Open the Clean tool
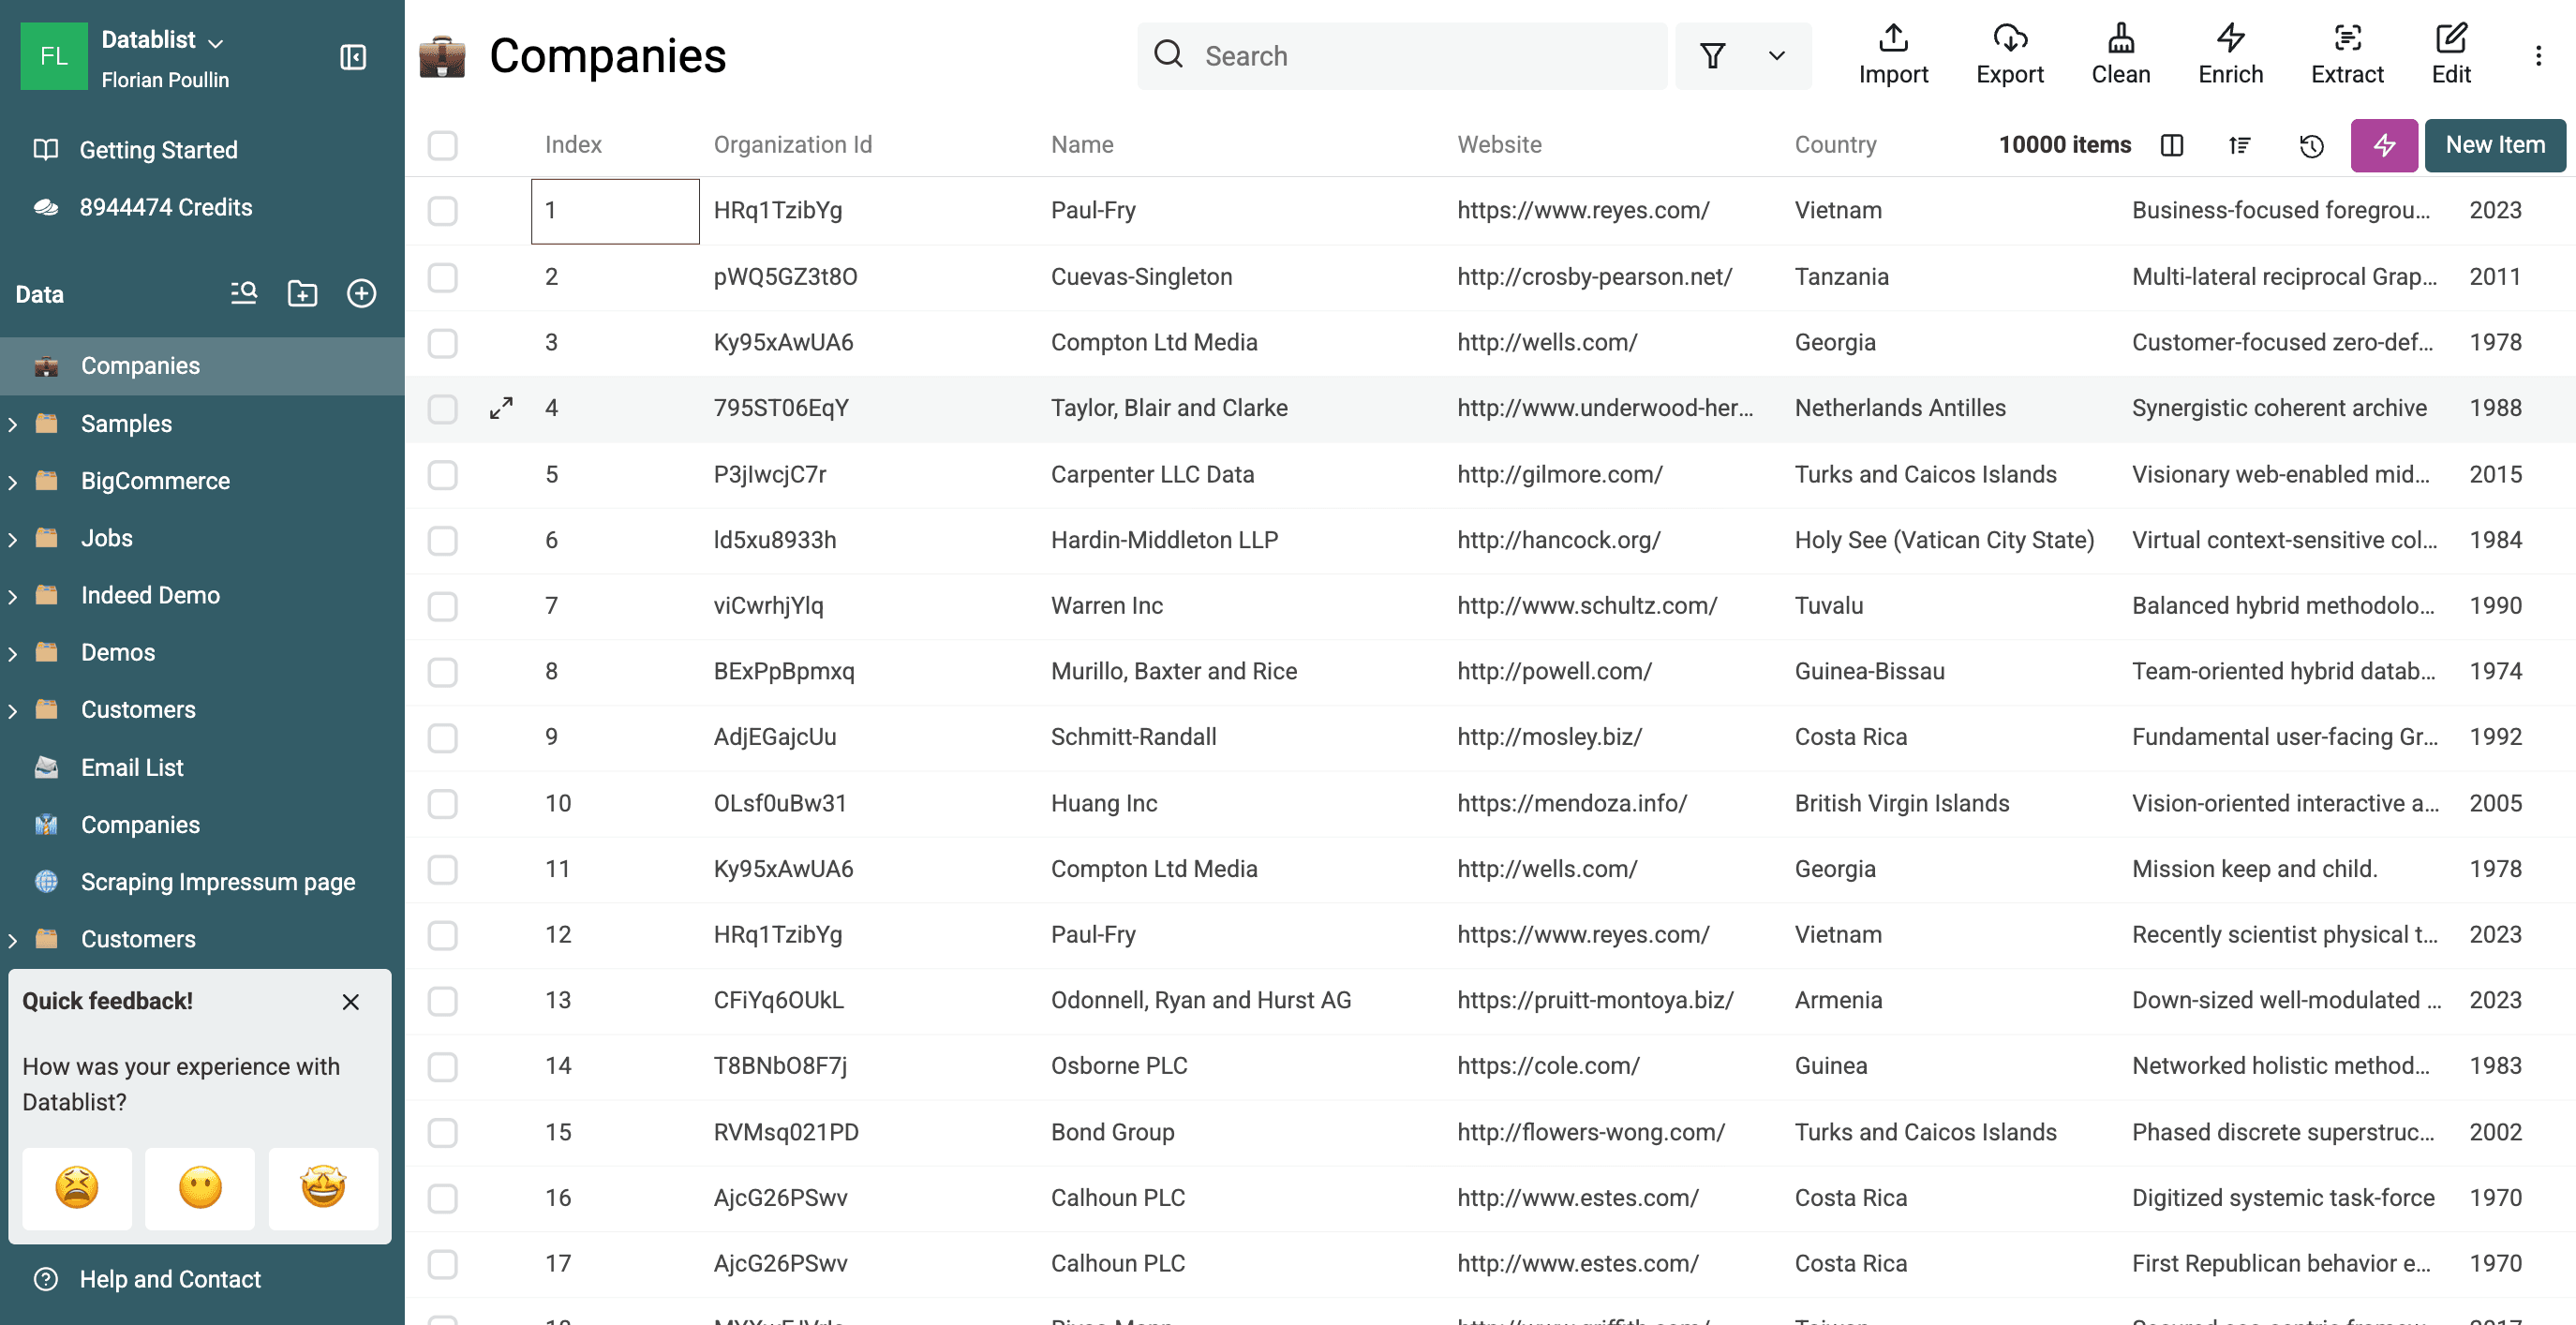This screenshot has width=2576, height=1325. click(2121, 55)
